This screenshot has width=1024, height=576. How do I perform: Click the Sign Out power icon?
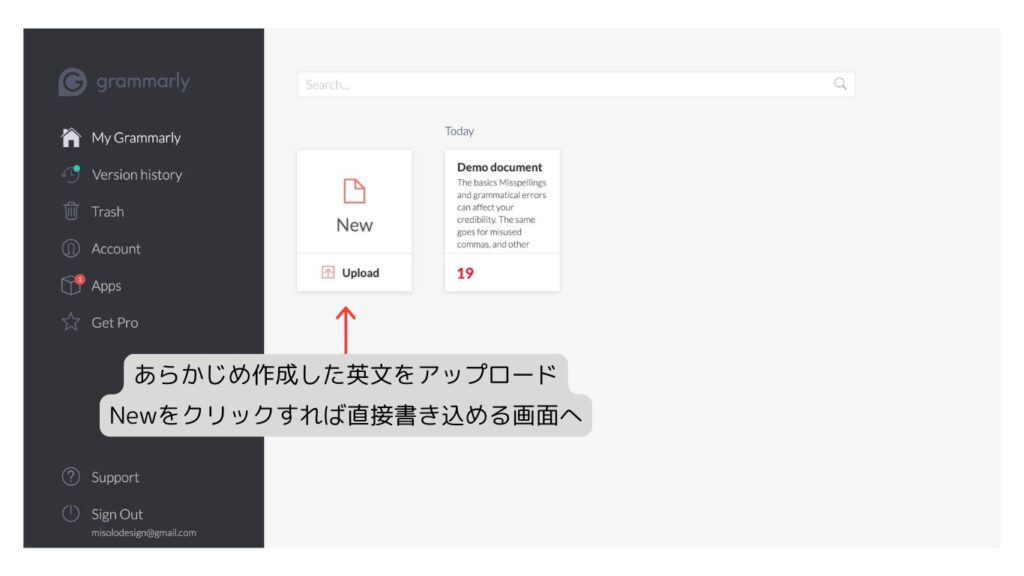pyautogui.click(x=71, y=514)
